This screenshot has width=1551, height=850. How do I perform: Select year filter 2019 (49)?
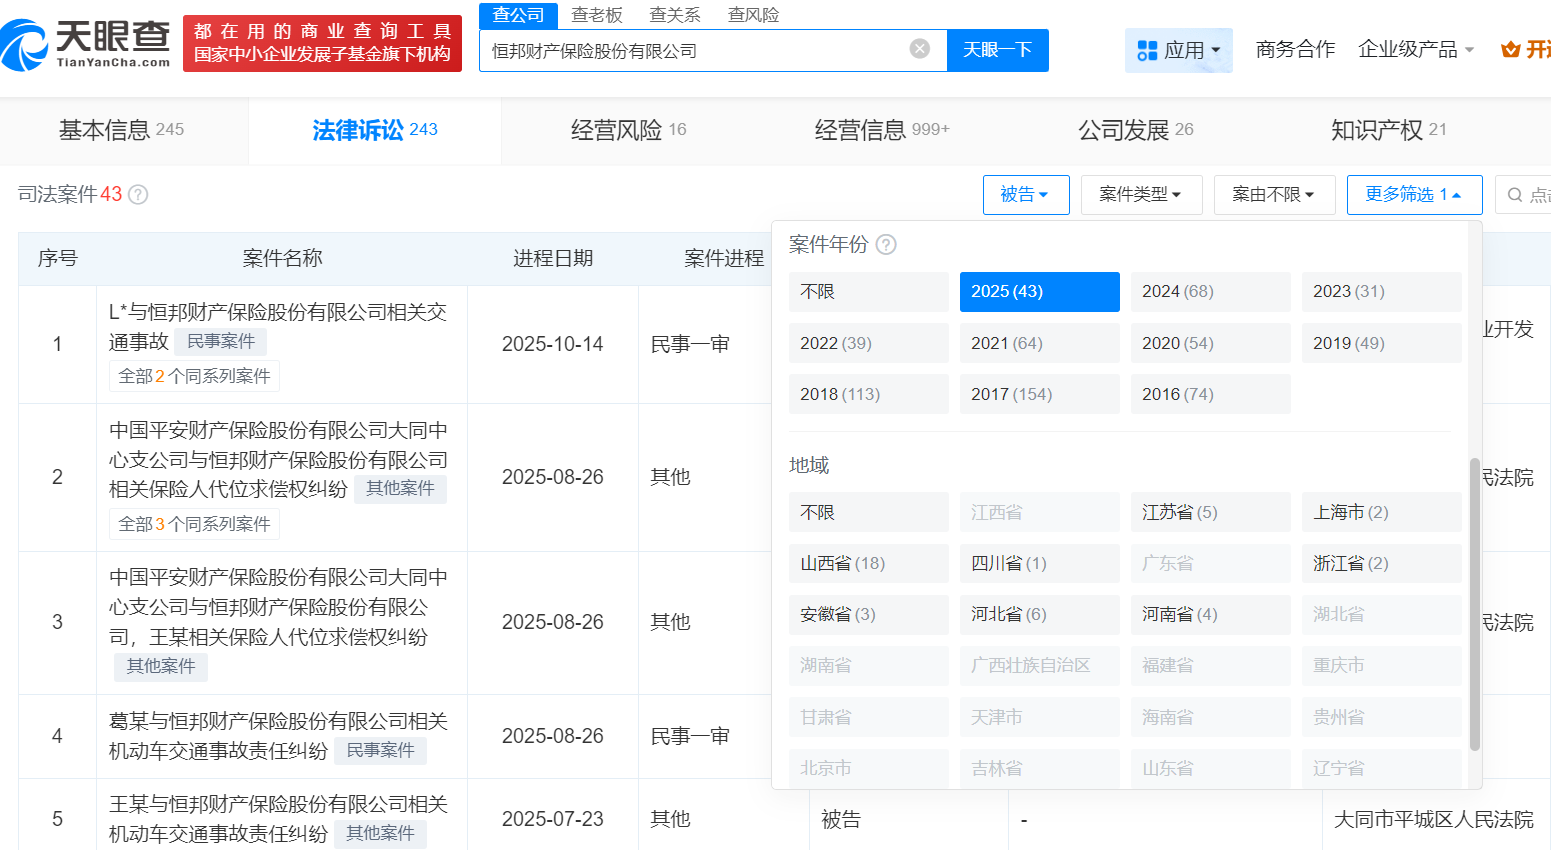pos(1381,343)
